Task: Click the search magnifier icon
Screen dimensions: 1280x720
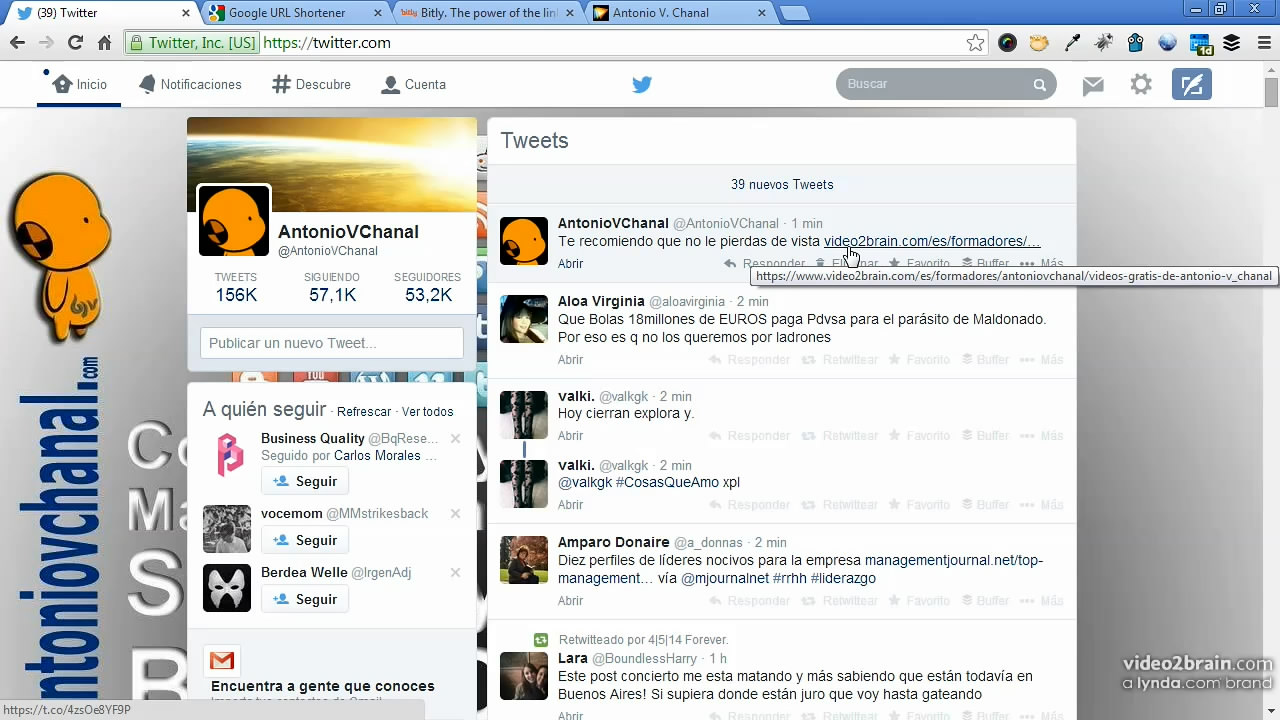Action: [x=1040, y=85]
